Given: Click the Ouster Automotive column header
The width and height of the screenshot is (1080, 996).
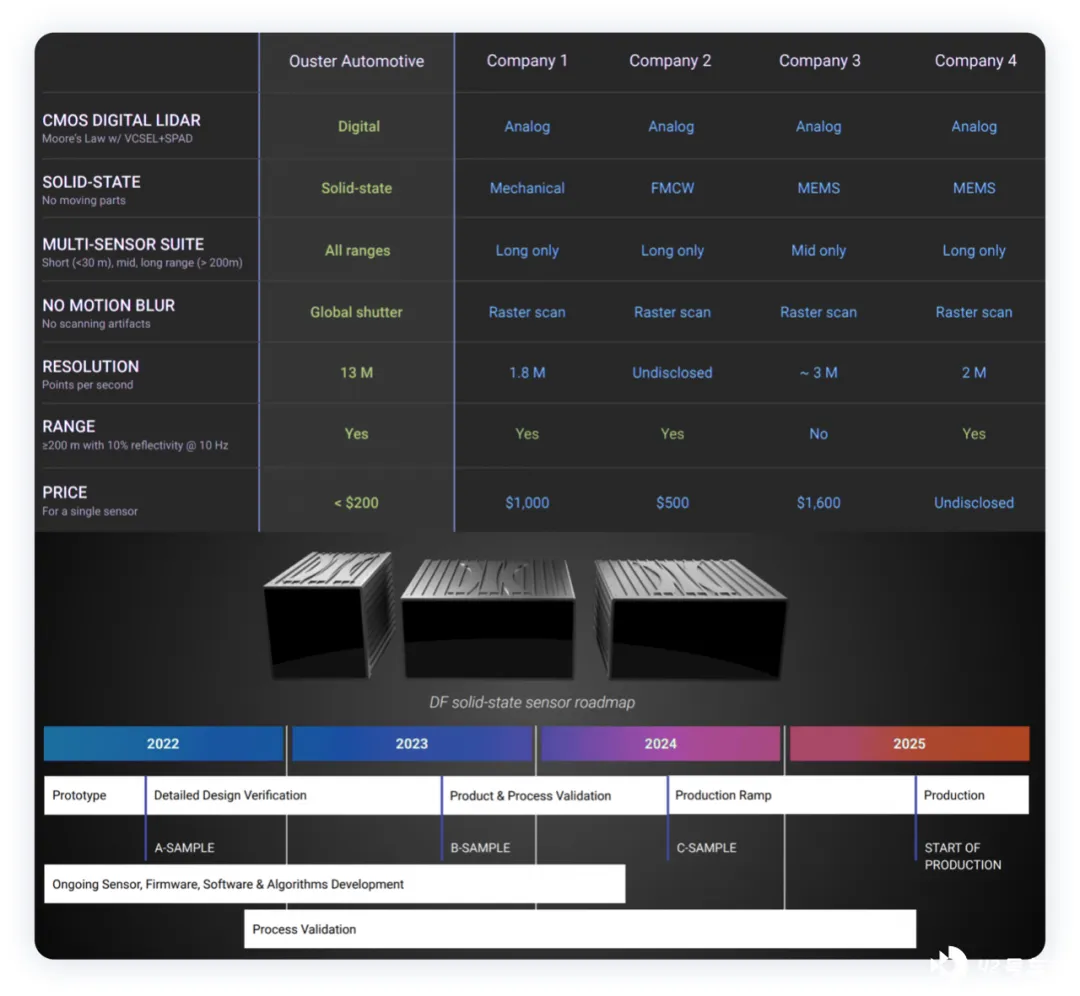Looking at the screenshot, I should coord(356,61).
